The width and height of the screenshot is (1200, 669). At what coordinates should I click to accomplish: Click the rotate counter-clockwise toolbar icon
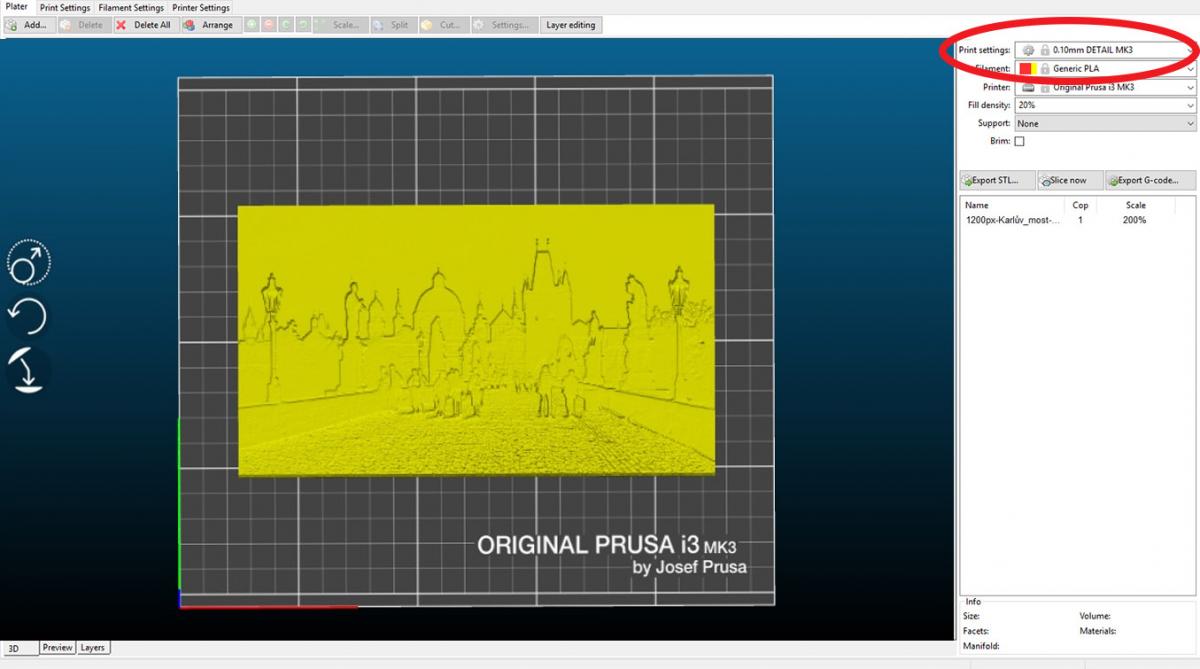(286, 25)
